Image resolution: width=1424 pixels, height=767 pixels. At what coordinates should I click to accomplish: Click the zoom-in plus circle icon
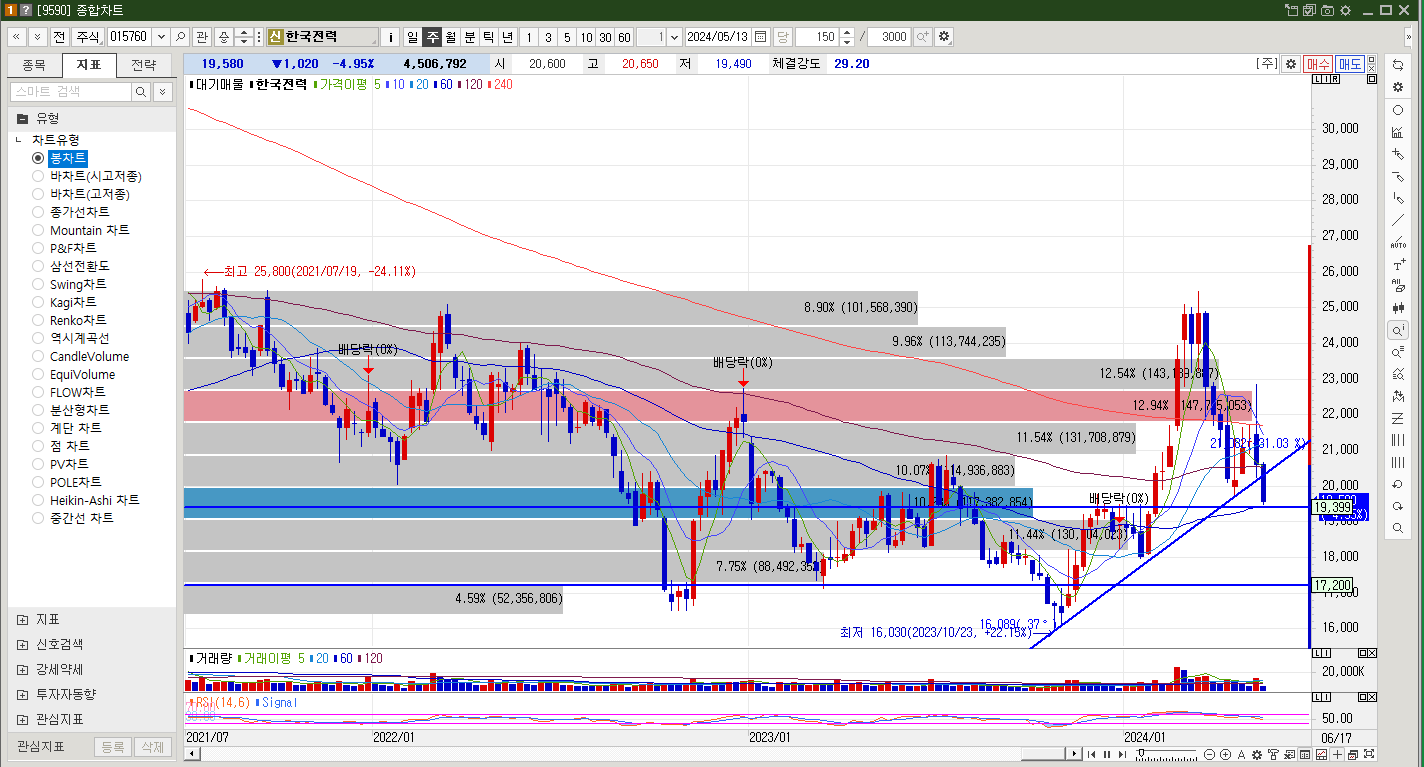point(1225,755)
